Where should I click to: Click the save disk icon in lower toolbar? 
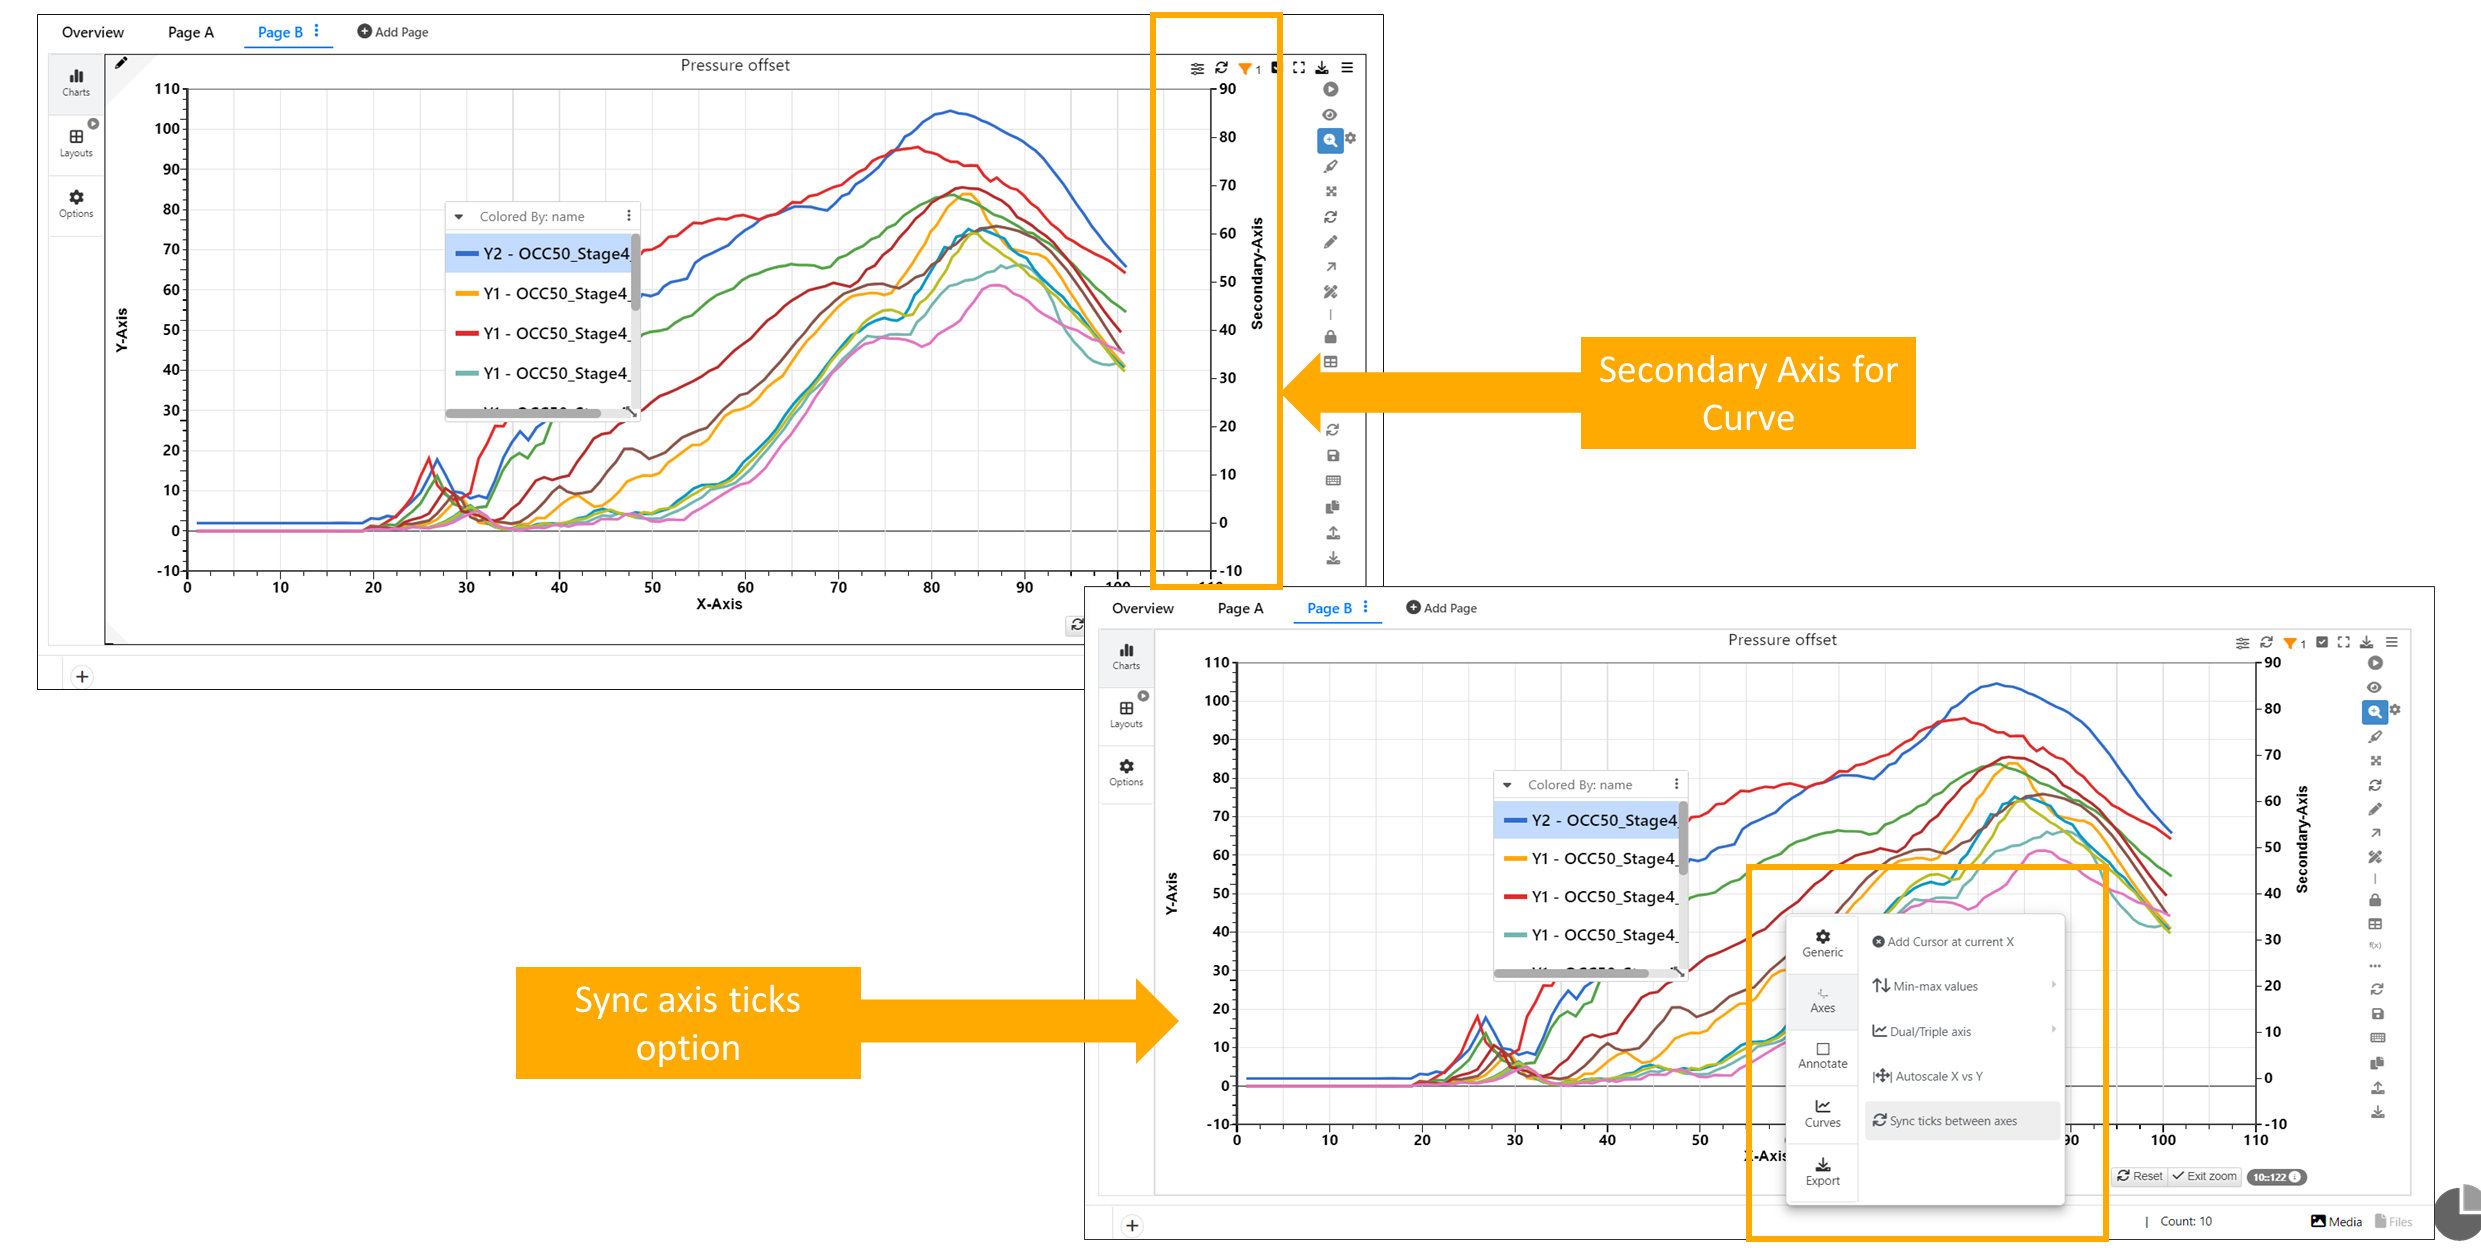(2377, 1013)
